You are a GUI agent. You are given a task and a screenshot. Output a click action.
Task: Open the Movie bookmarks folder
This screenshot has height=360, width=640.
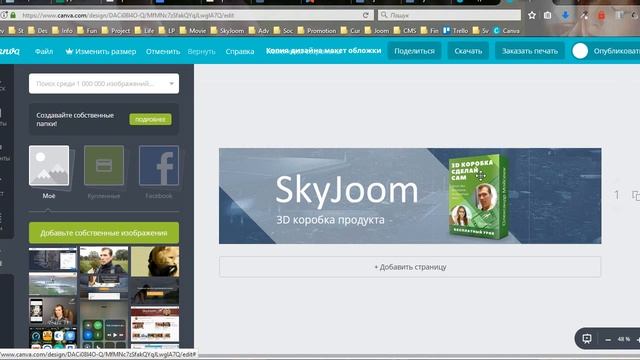193,31
